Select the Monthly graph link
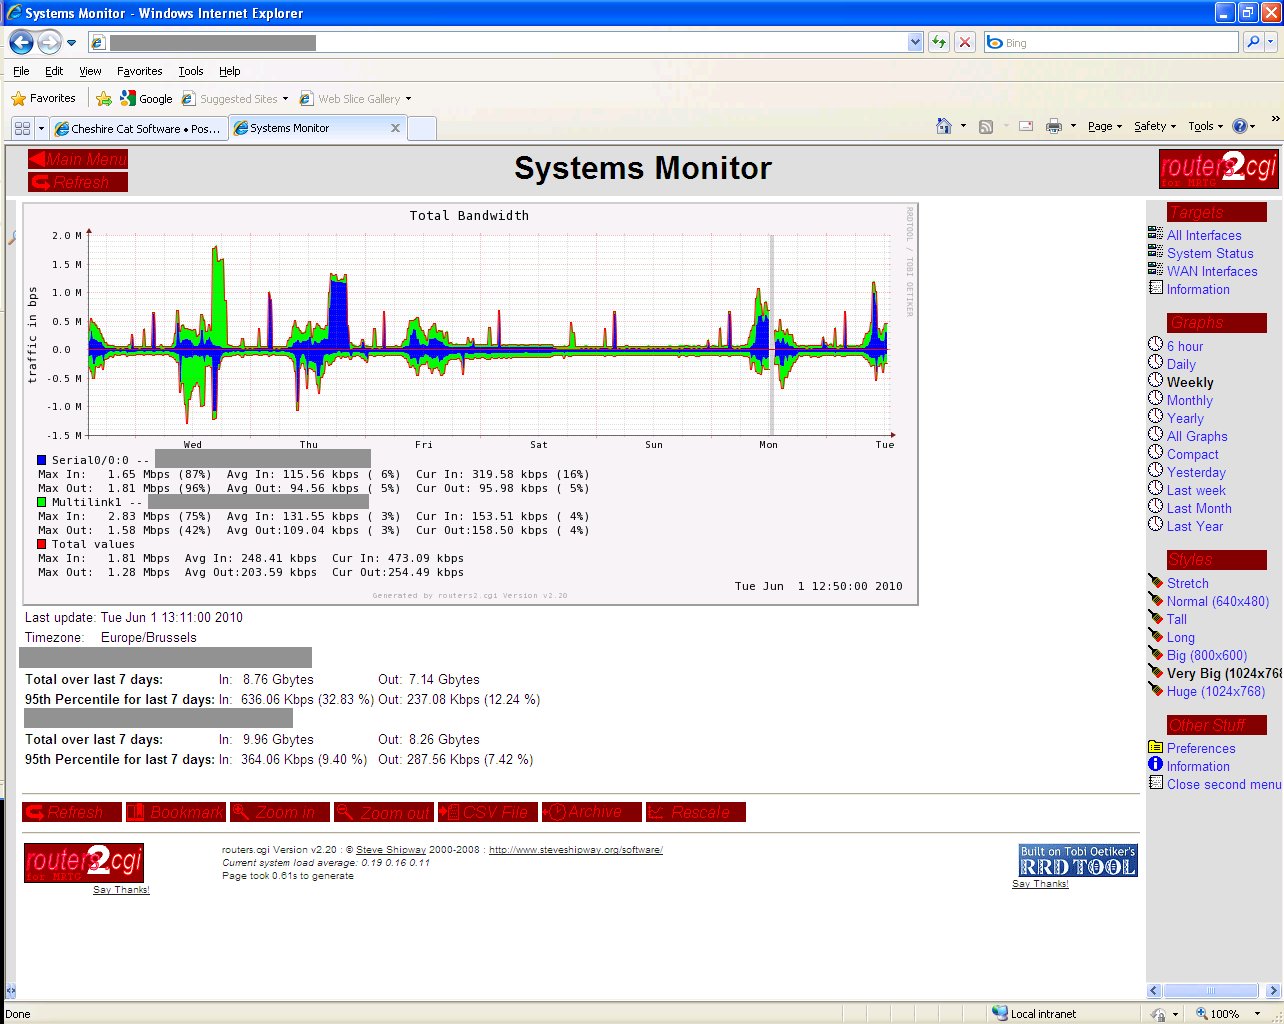The width and height of the screenshot is (1284, 1024). 1189,400
